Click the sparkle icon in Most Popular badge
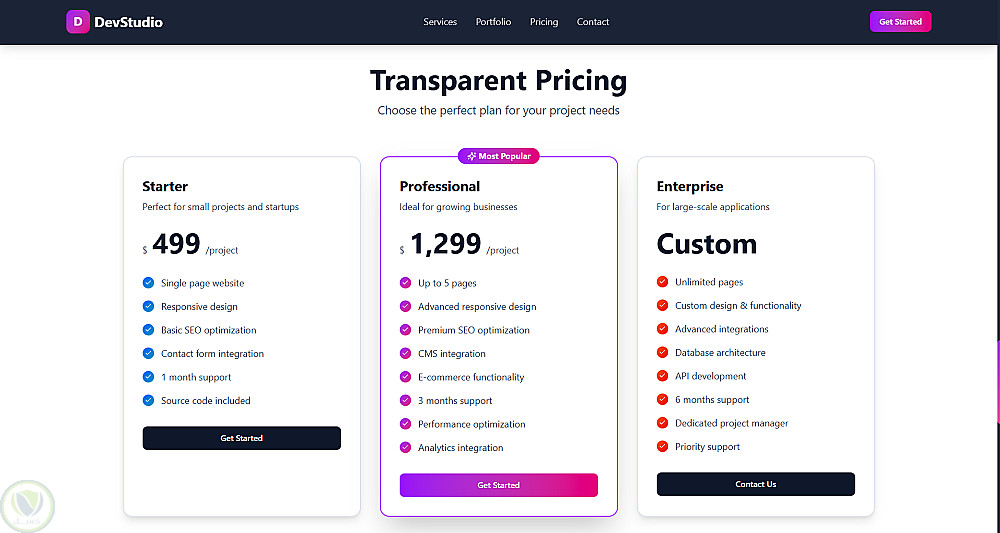The height and width of the screenshot is (533, 1000). click(x=471, y=156)
